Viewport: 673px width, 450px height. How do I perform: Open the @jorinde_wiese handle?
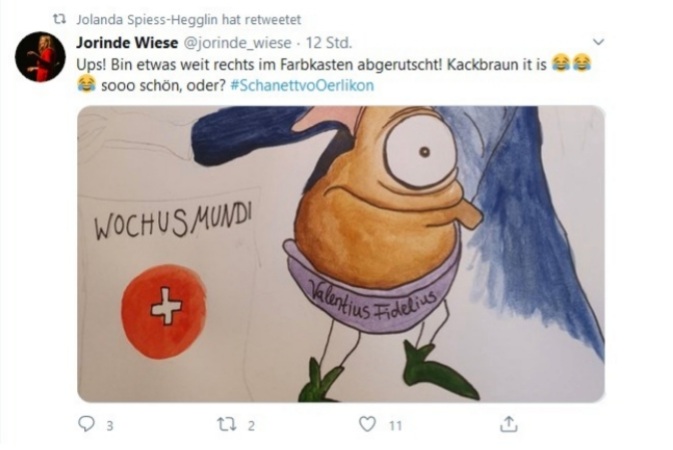pyautogui.click(x=237, y=43)
